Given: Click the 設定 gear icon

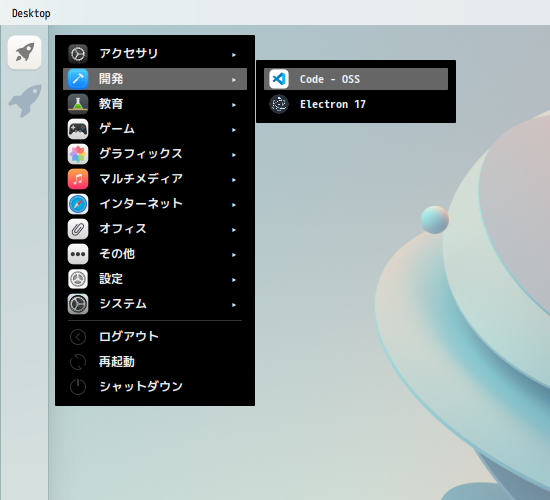Looking at the screenshot, I should point(78,279).
